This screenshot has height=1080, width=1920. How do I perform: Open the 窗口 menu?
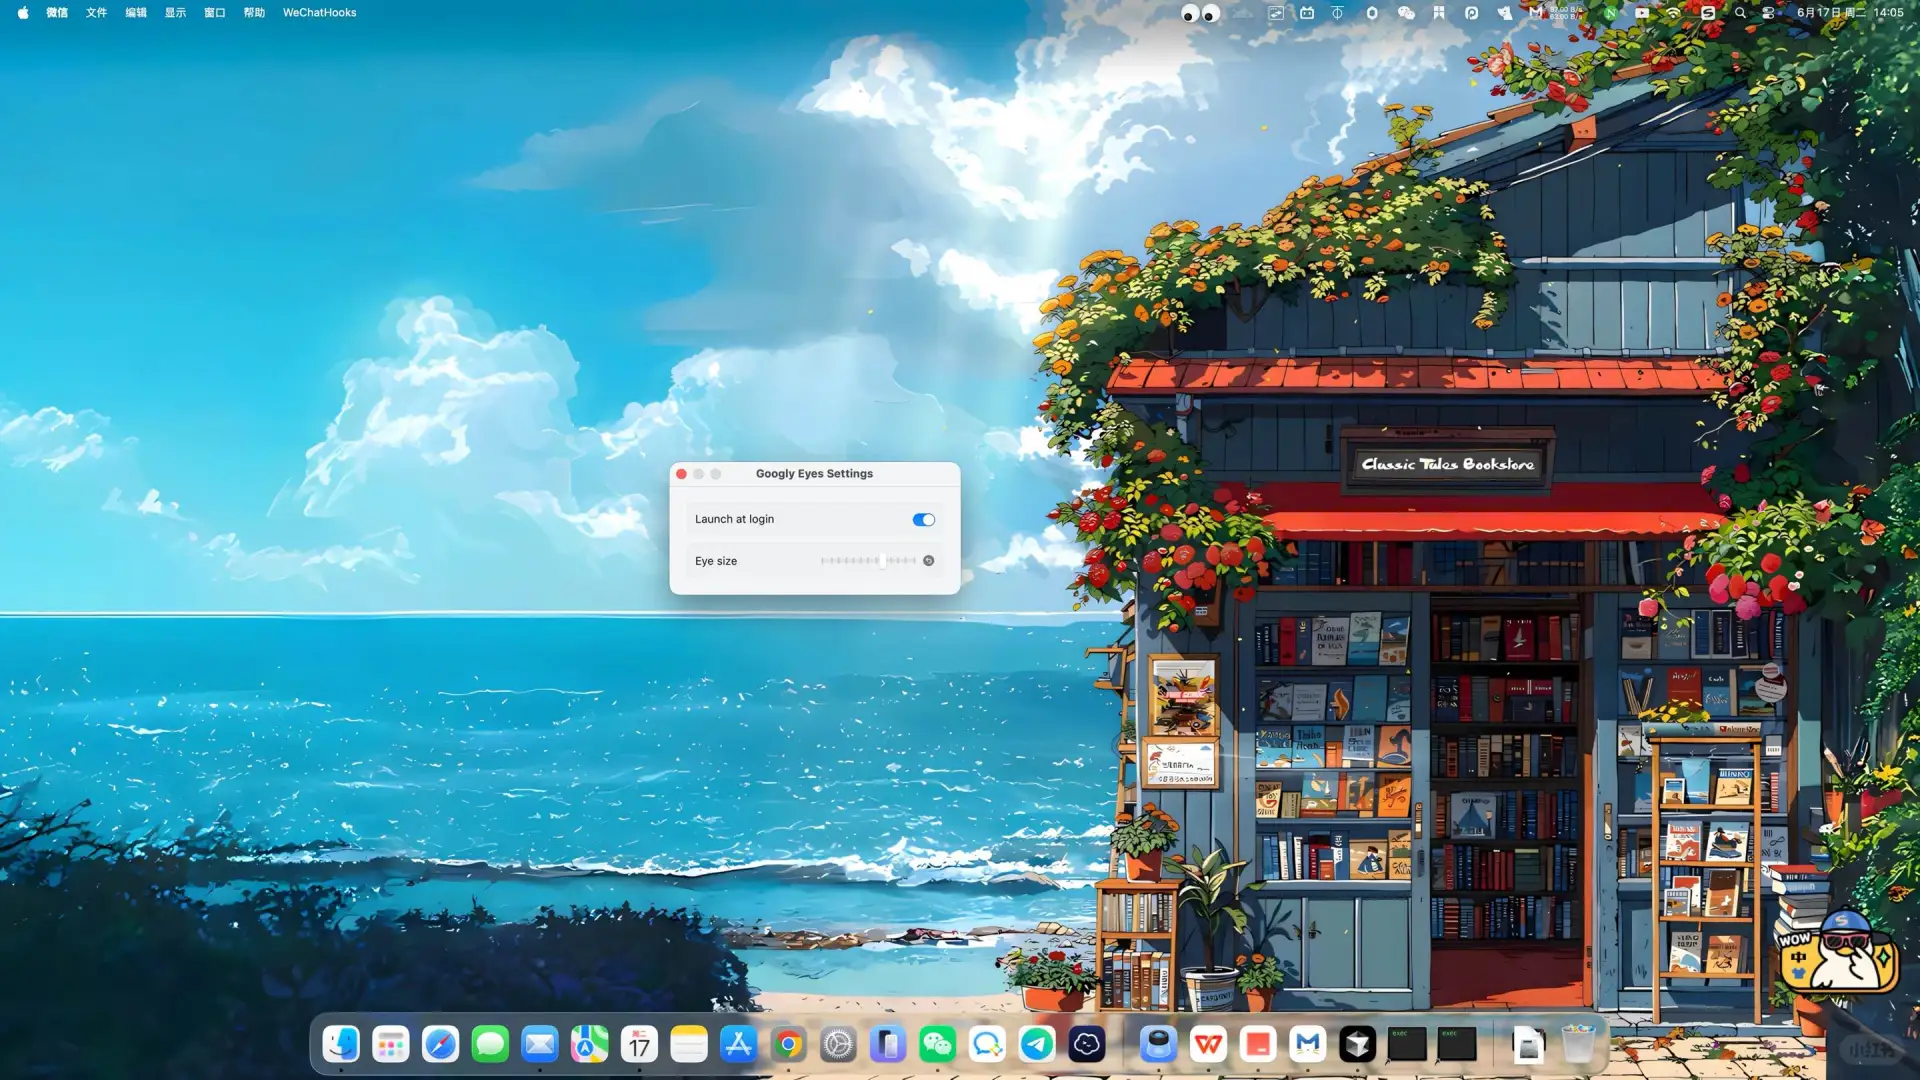214,13
